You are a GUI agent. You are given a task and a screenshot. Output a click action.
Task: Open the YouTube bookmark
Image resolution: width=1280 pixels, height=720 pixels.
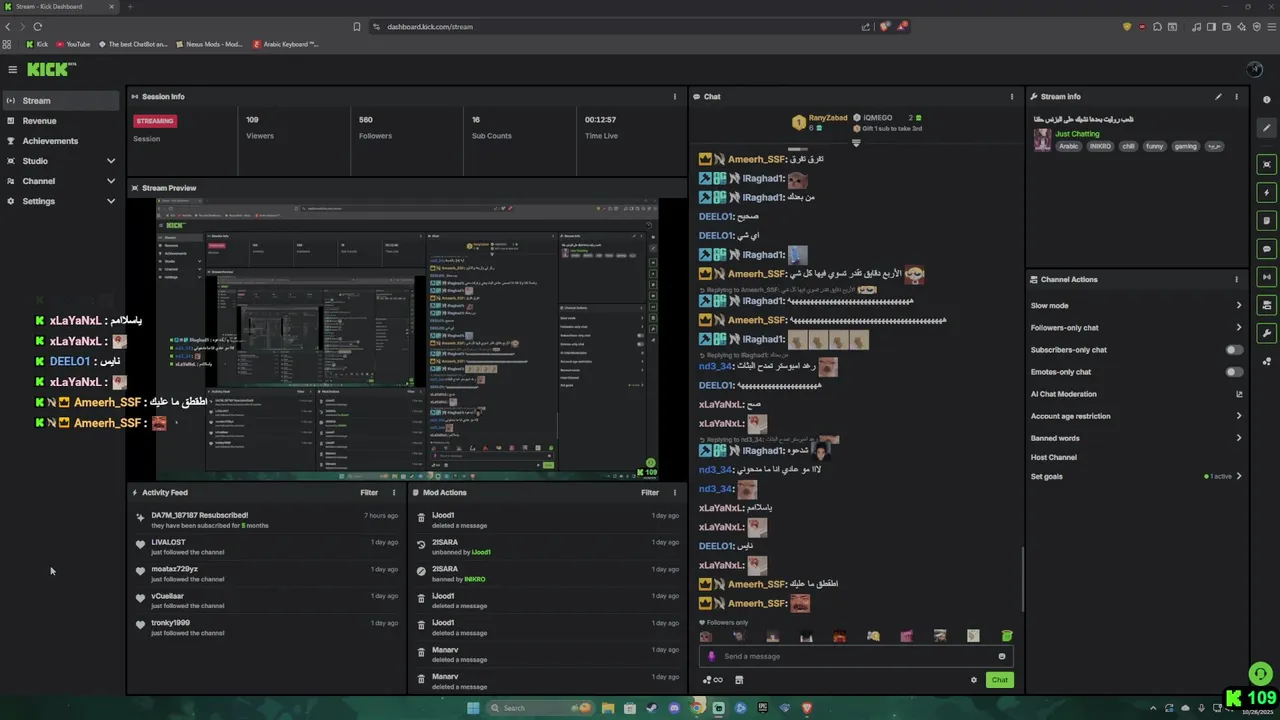[74, 44]
